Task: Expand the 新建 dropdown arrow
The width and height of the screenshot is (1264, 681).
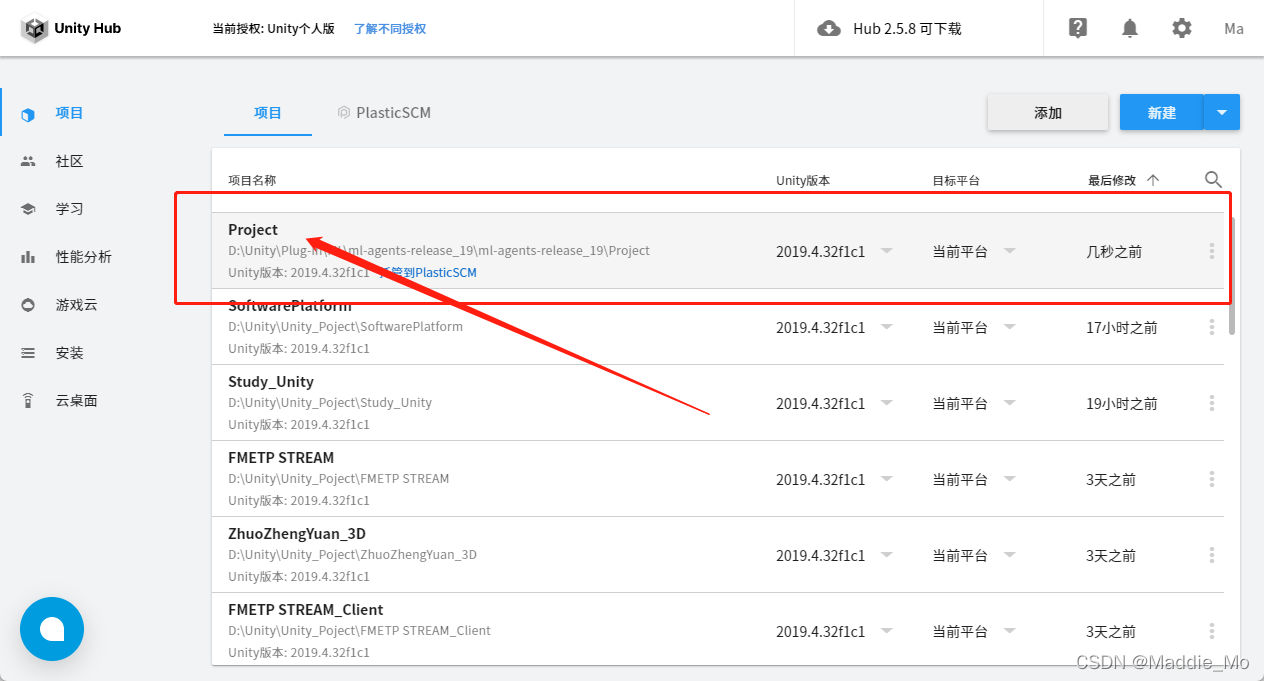Action: 1222,113
